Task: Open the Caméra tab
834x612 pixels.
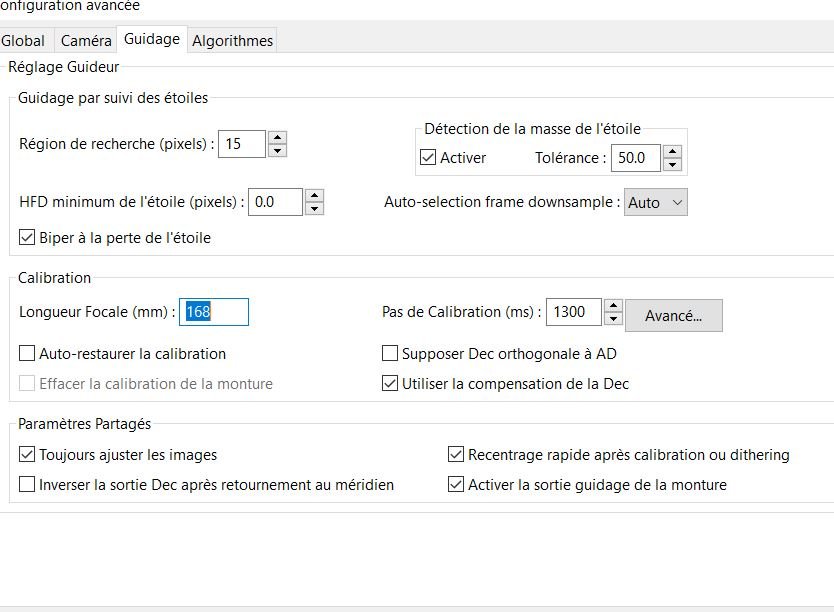Action: pyautogui.click(x=86, y=41)
